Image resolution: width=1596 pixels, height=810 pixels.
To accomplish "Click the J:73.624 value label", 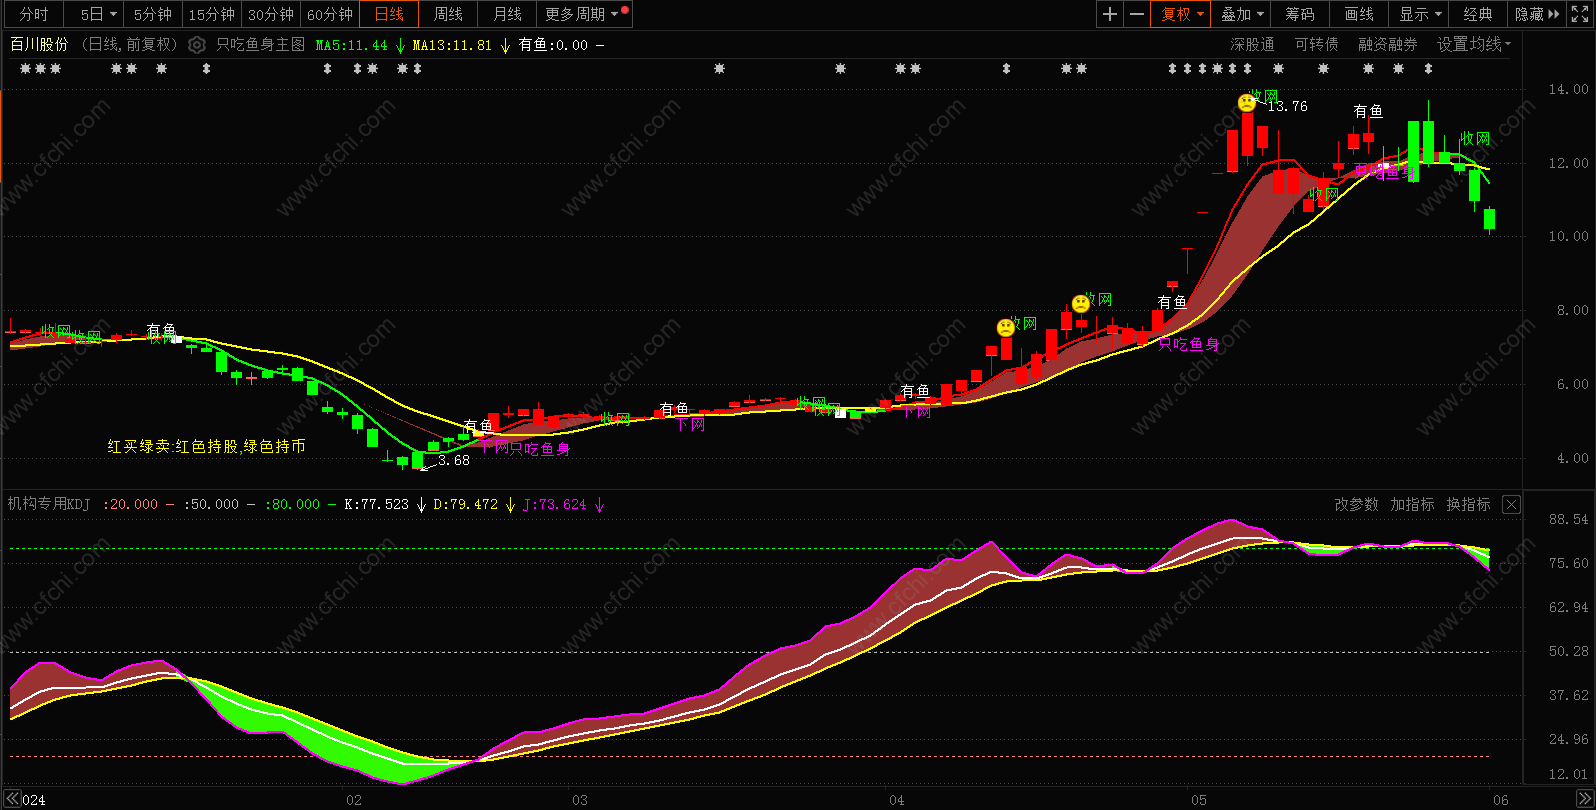I will (x=555, y=504).
